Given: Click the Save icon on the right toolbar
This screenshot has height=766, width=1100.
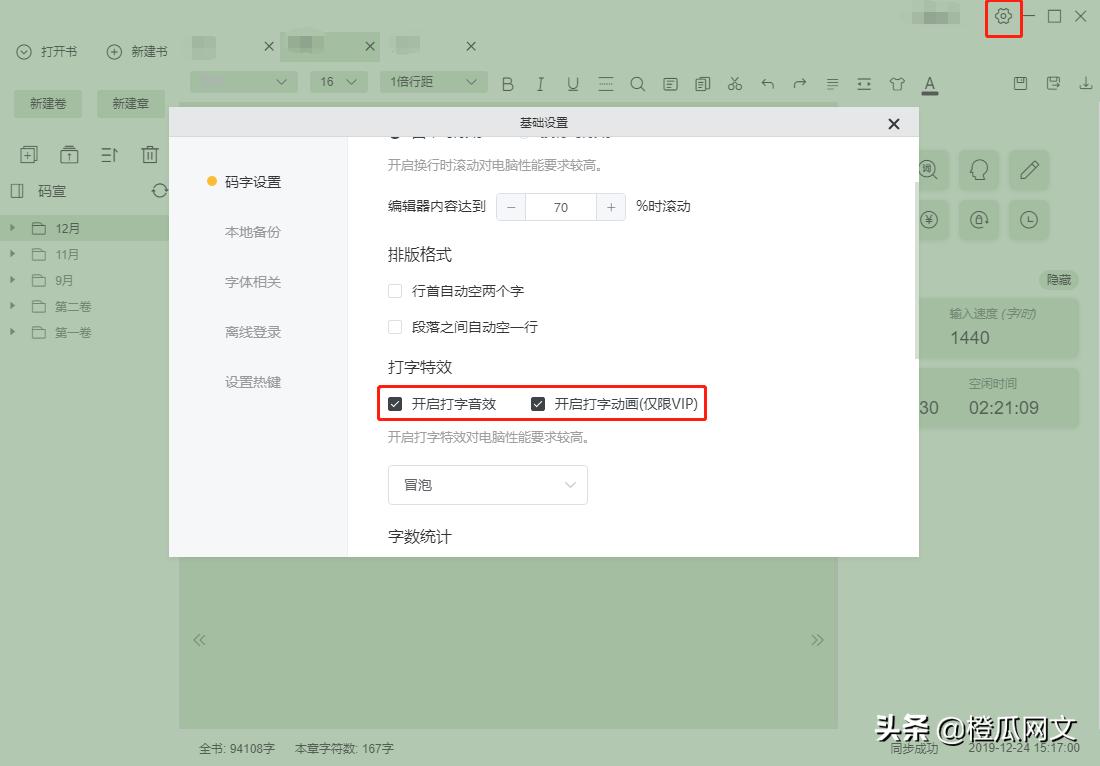Looking at the screenshot, I should tap(1020, 84).
